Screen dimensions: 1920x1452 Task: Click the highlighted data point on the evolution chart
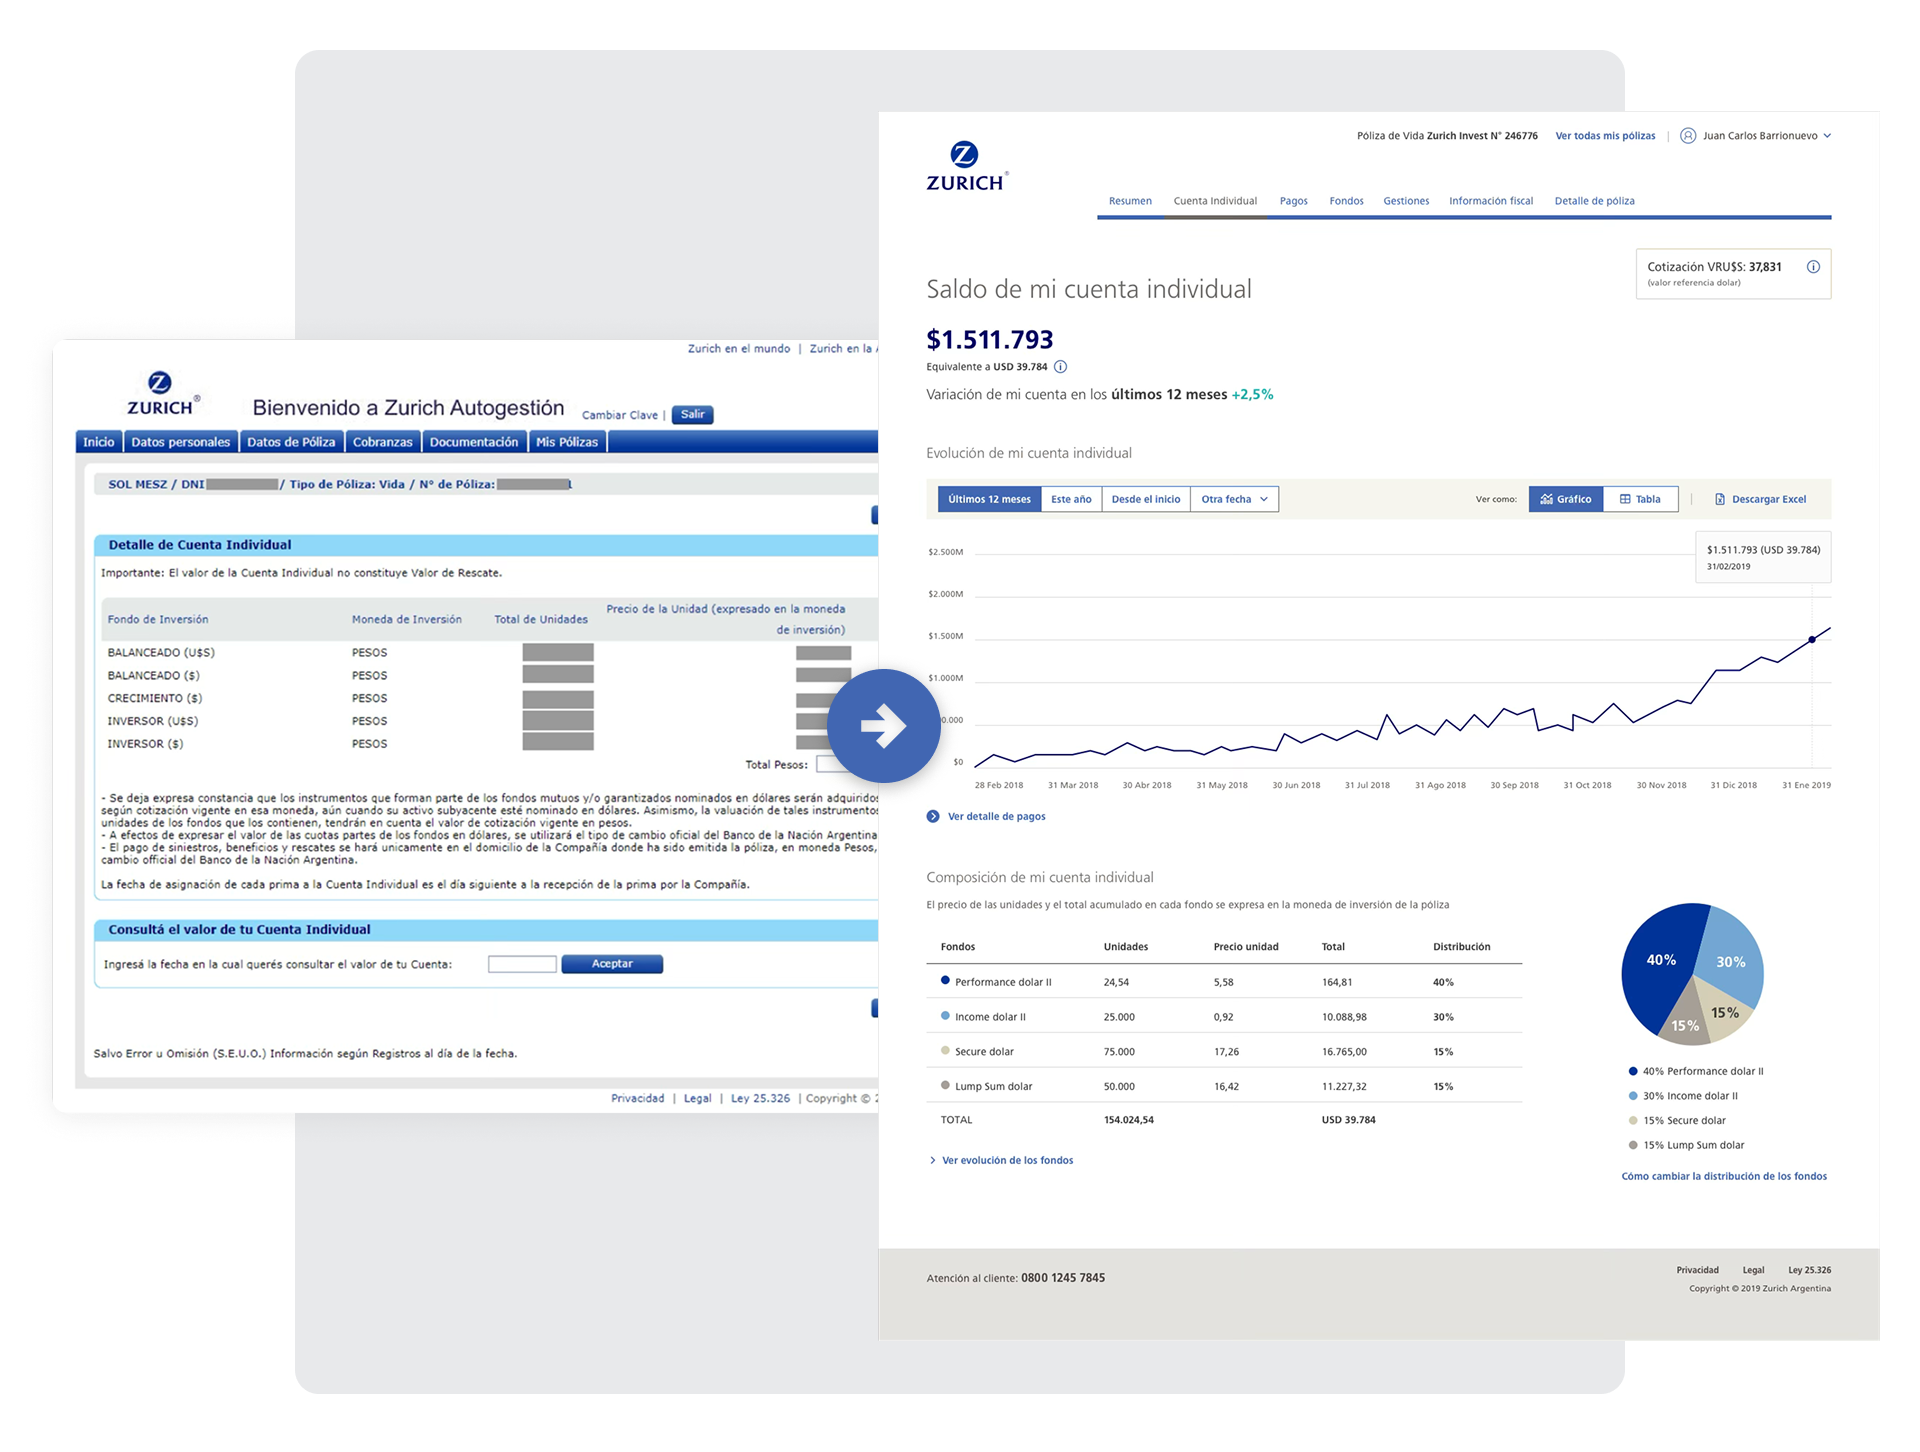click(x=1812, y=639)
